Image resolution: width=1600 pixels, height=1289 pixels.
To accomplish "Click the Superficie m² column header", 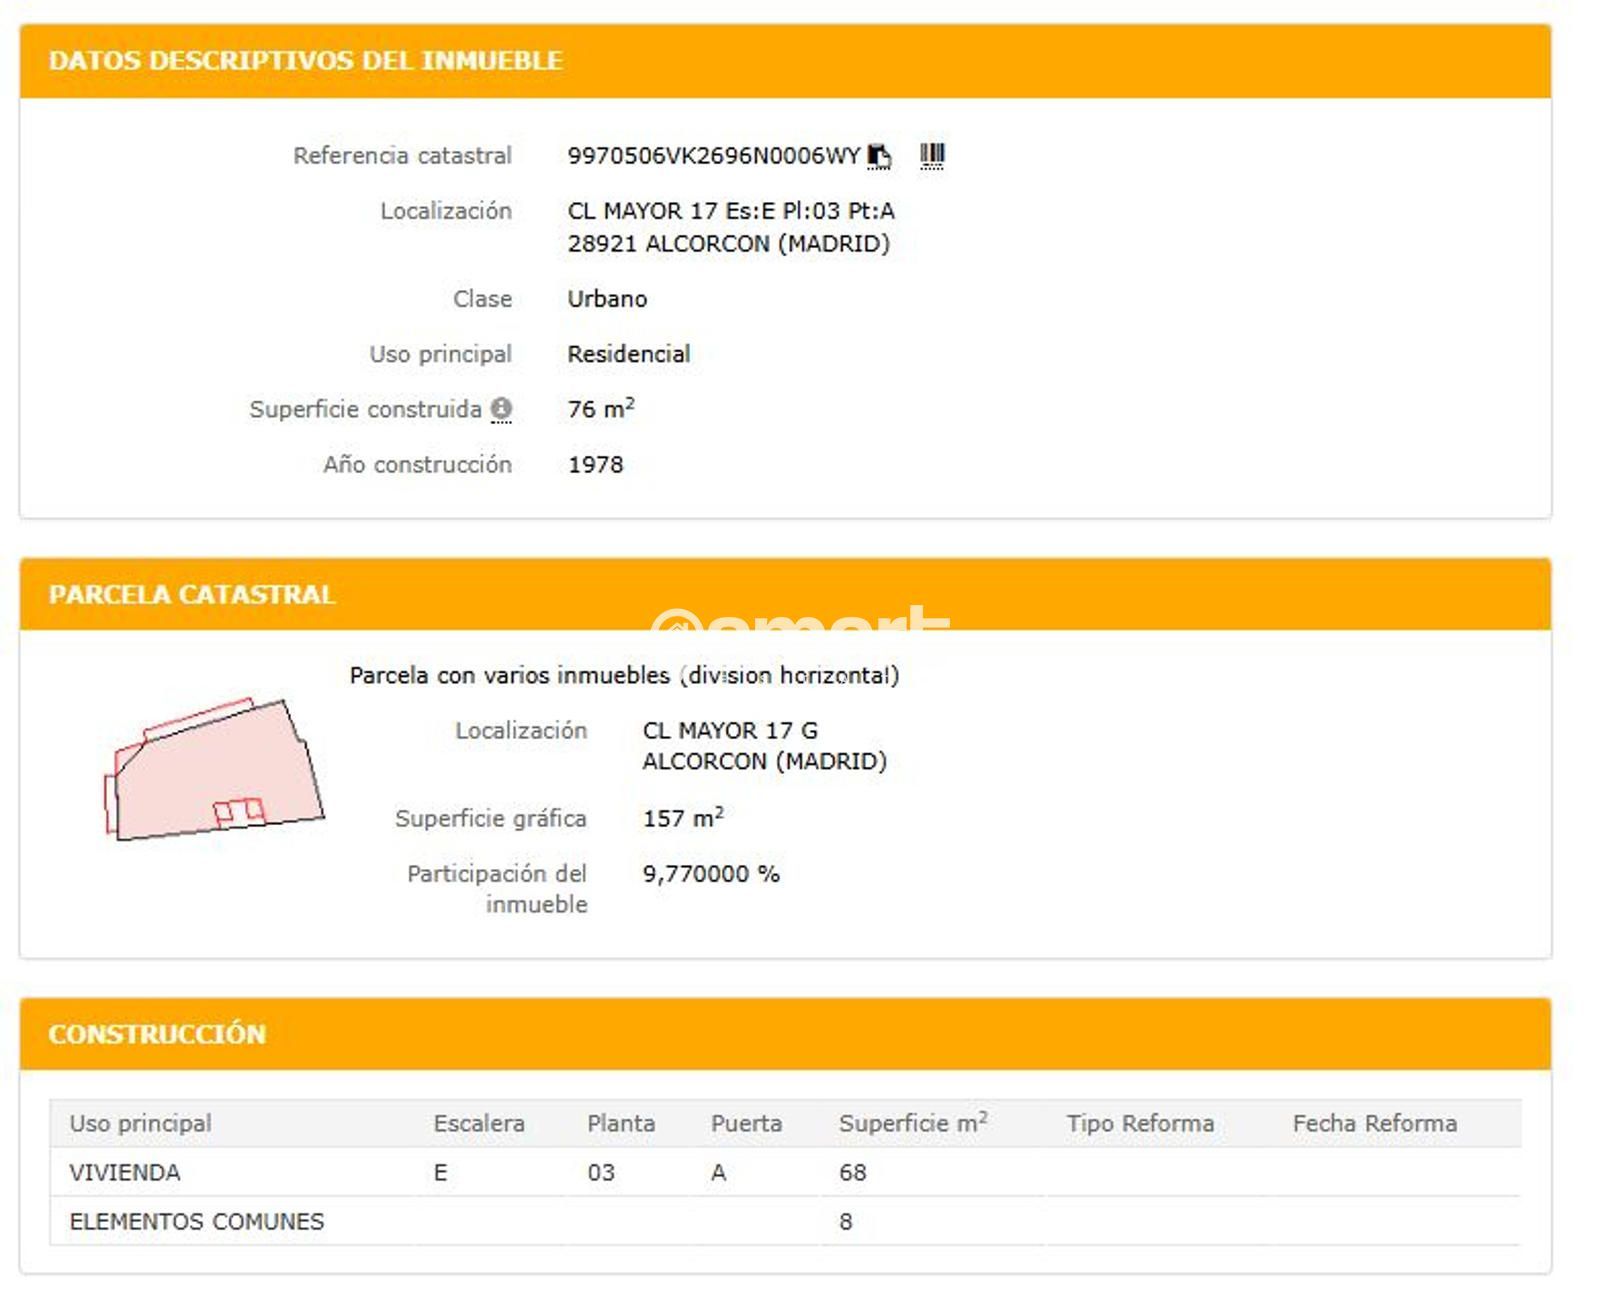I will [x=912, y=1123].
